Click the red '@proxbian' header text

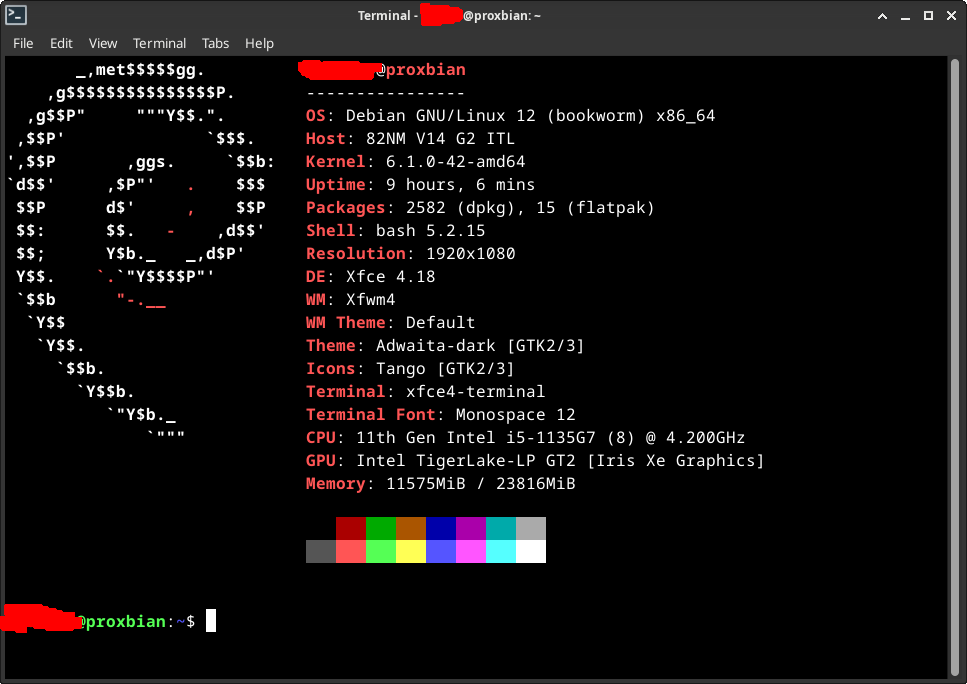click(421, 70)
